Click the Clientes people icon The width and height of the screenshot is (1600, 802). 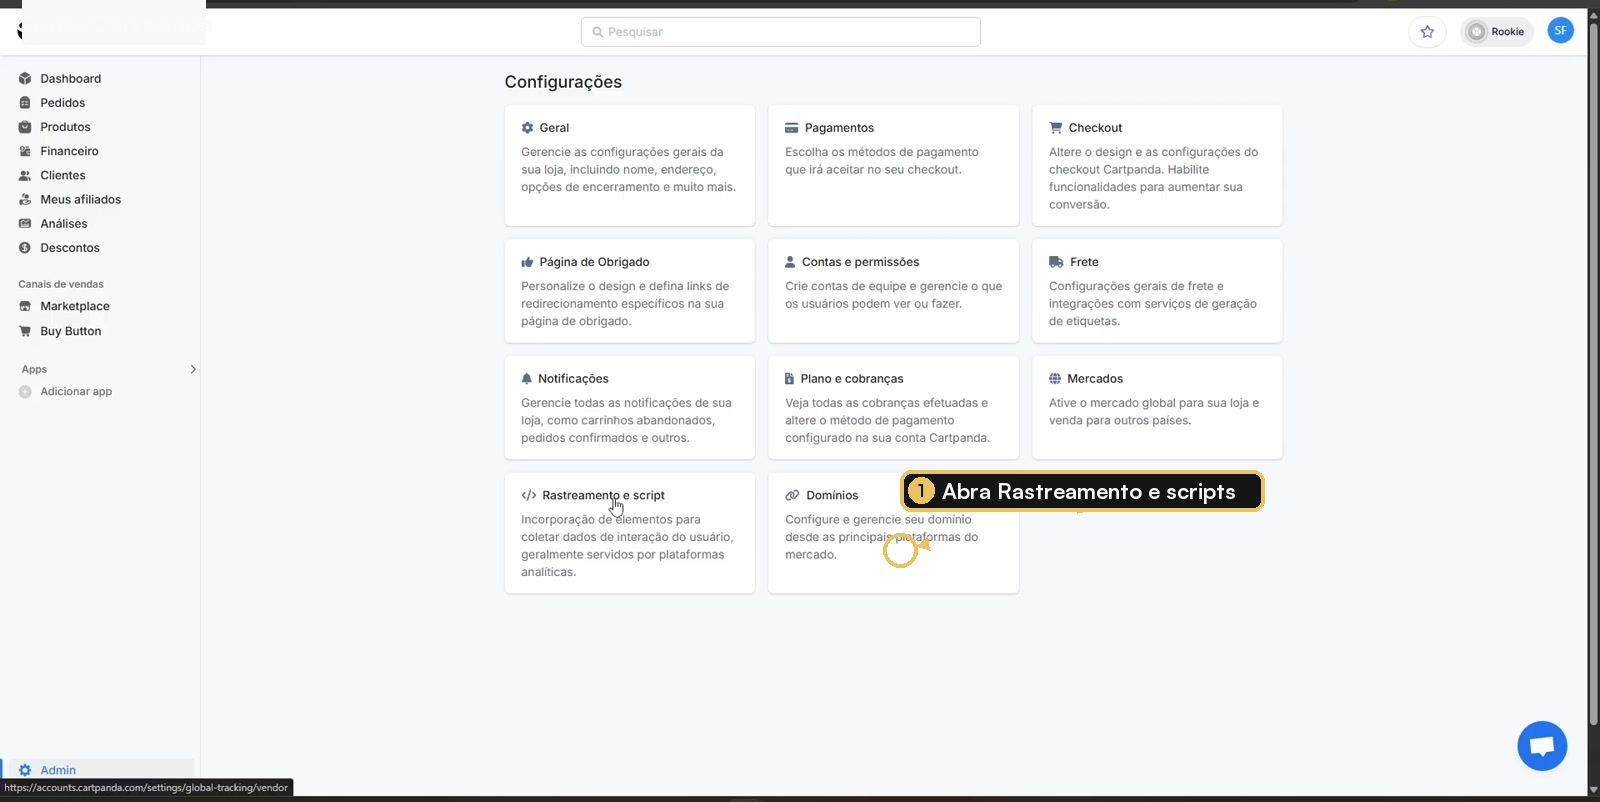25,175
